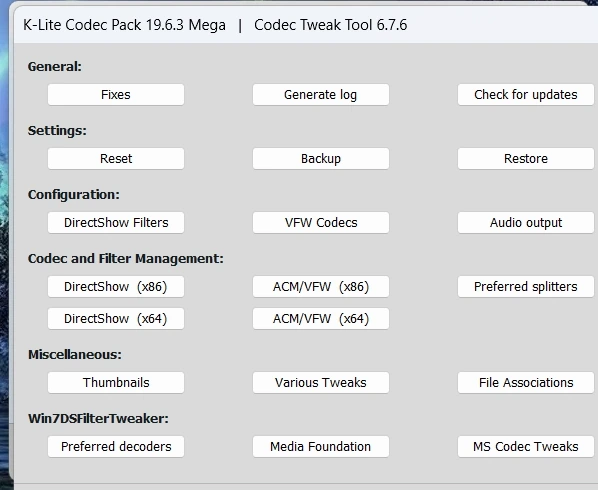The image size is (598, 490).
Task: Click the Preferred decoders button
Action: pos(116,447)
